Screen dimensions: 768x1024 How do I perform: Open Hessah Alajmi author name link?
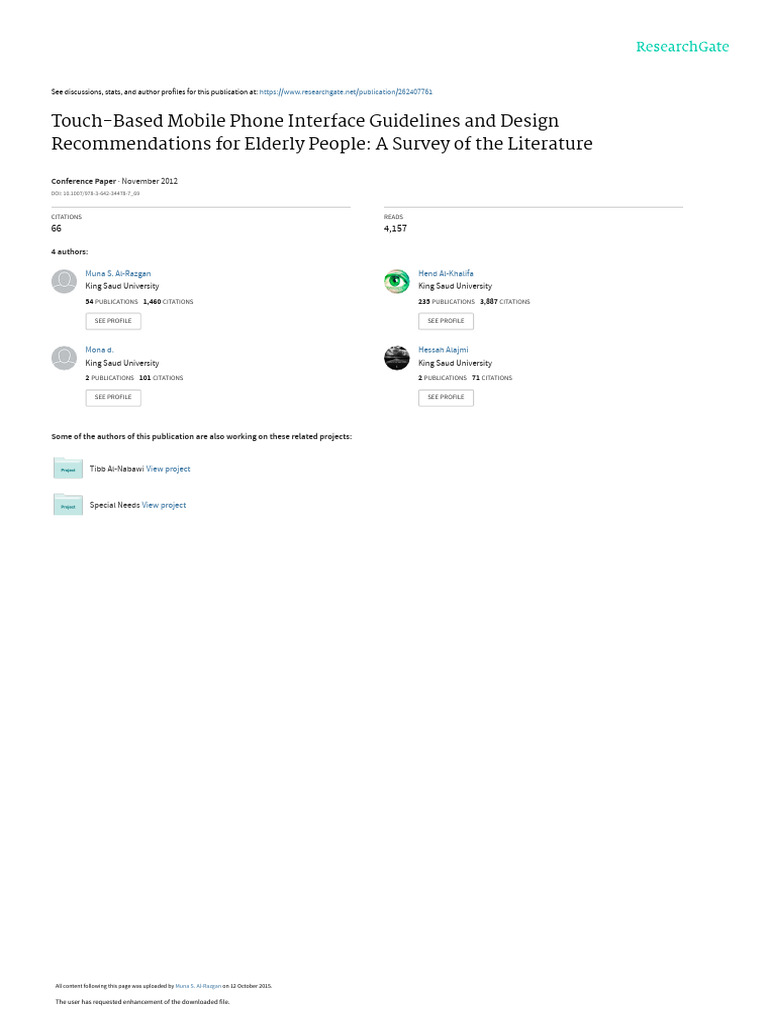pos(443,350)
